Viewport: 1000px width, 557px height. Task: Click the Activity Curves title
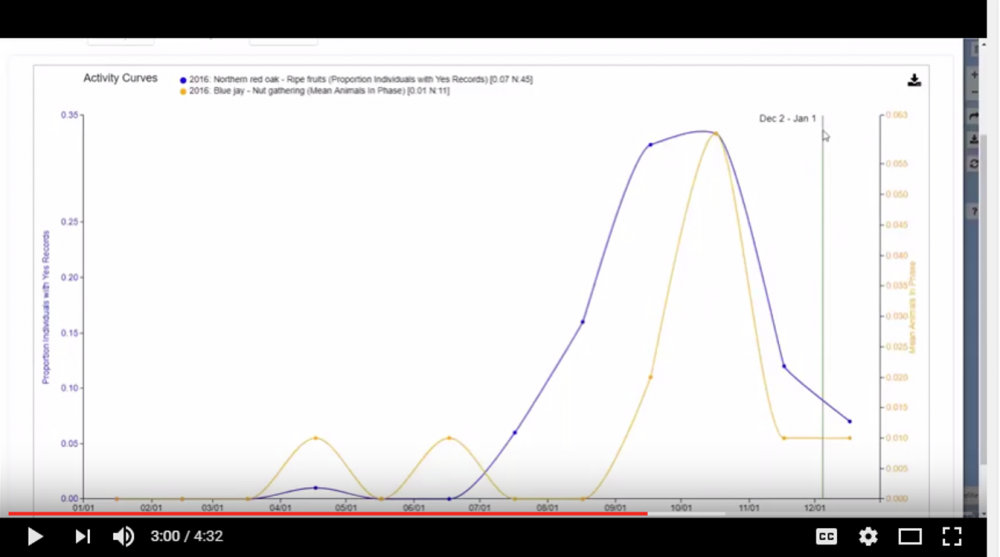coord(121,78)
